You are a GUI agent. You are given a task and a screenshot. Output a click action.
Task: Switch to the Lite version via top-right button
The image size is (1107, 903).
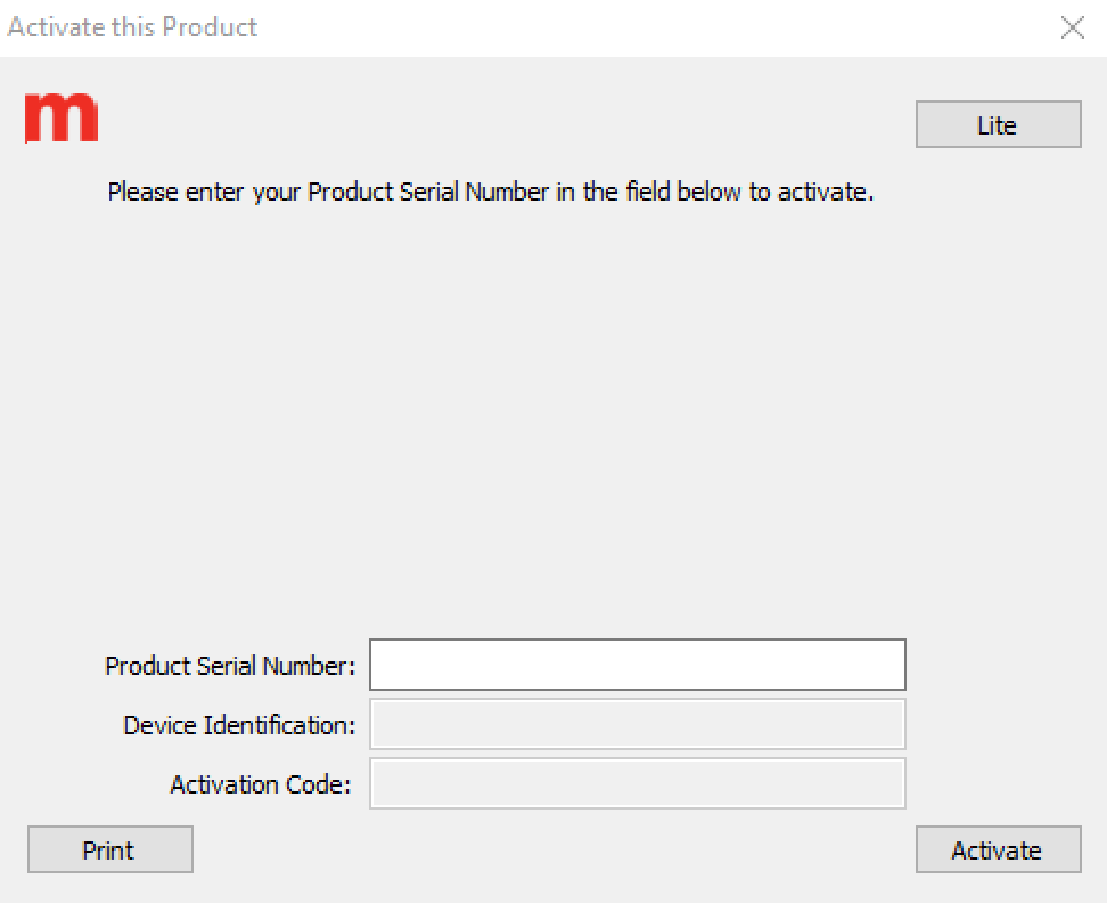pos(998,125)
